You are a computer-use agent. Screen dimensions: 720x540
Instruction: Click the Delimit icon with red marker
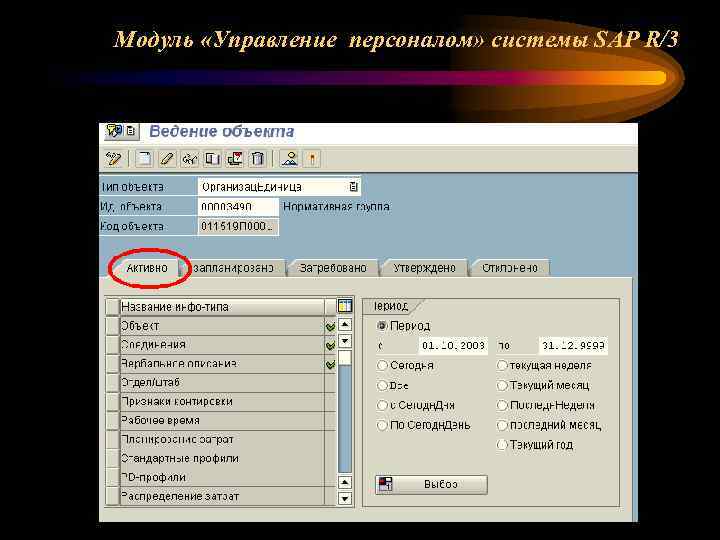tap(235, 159)
